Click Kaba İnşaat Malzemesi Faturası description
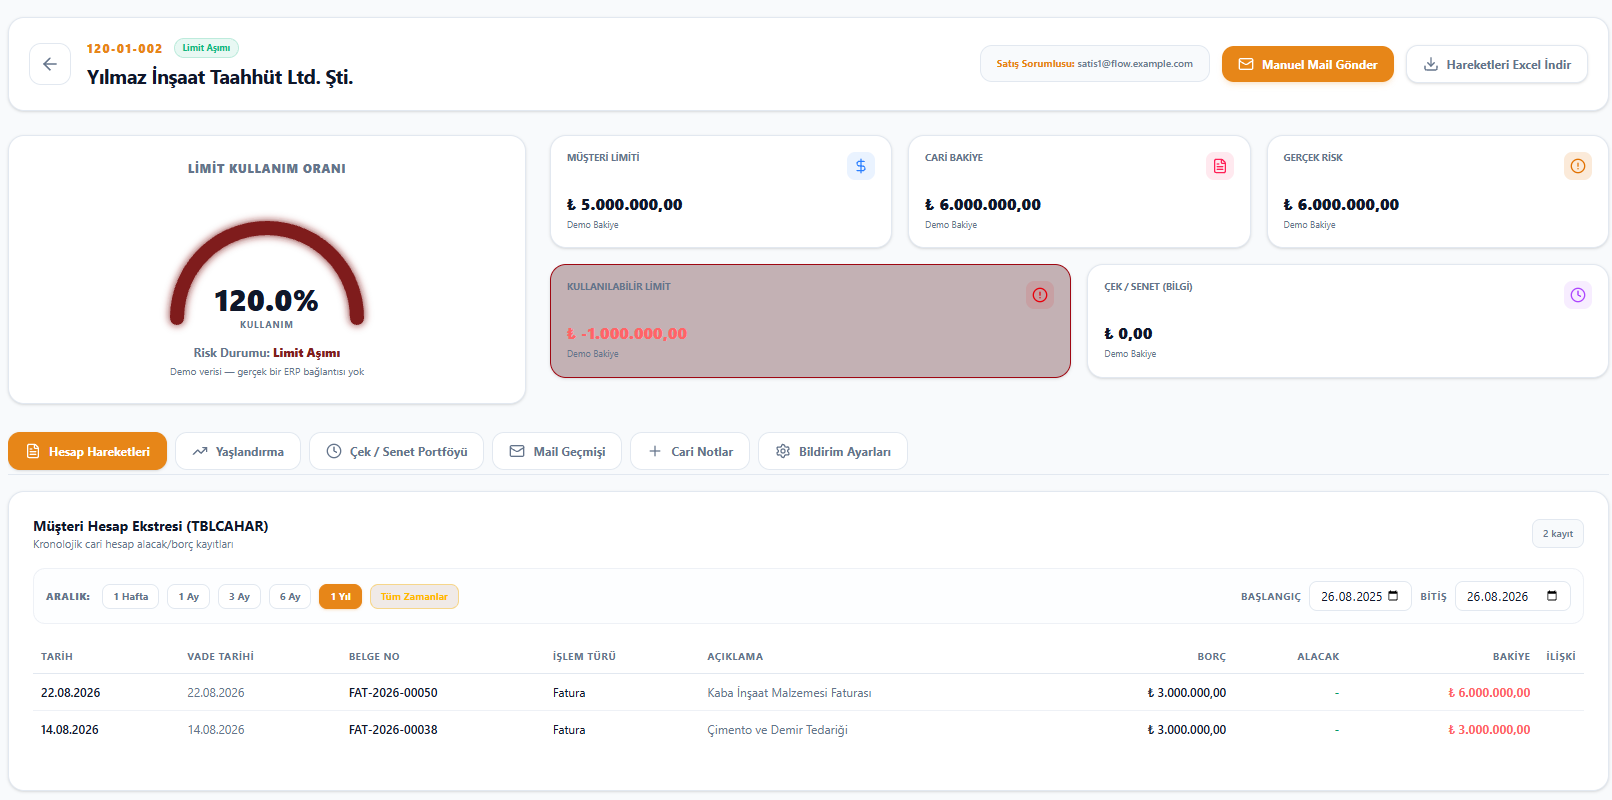 789,693
